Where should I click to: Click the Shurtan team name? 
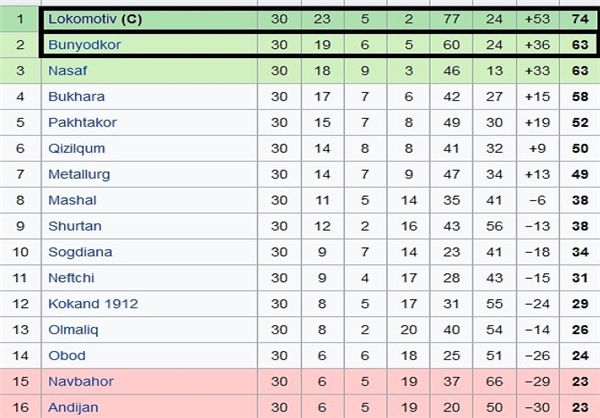pos(75,226)
